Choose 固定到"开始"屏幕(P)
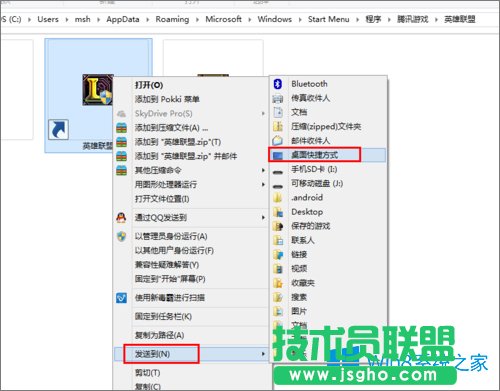This screenshot has width=500, height=391. pos(170,279)
